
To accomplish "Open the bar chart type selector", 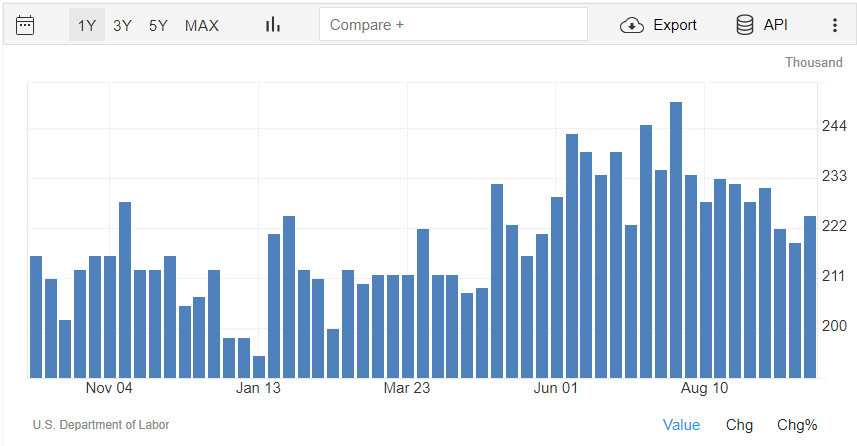I will (x=273, y=25).
